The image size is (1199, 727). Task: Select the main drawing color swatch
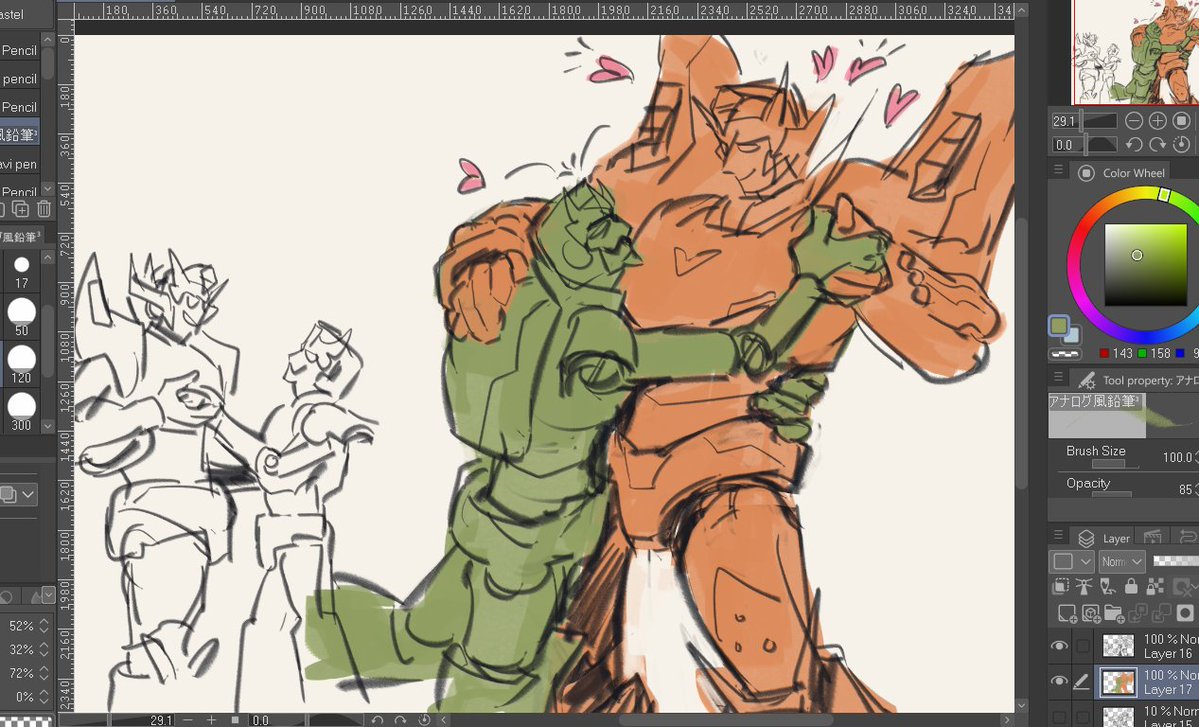click(1058, 325)
